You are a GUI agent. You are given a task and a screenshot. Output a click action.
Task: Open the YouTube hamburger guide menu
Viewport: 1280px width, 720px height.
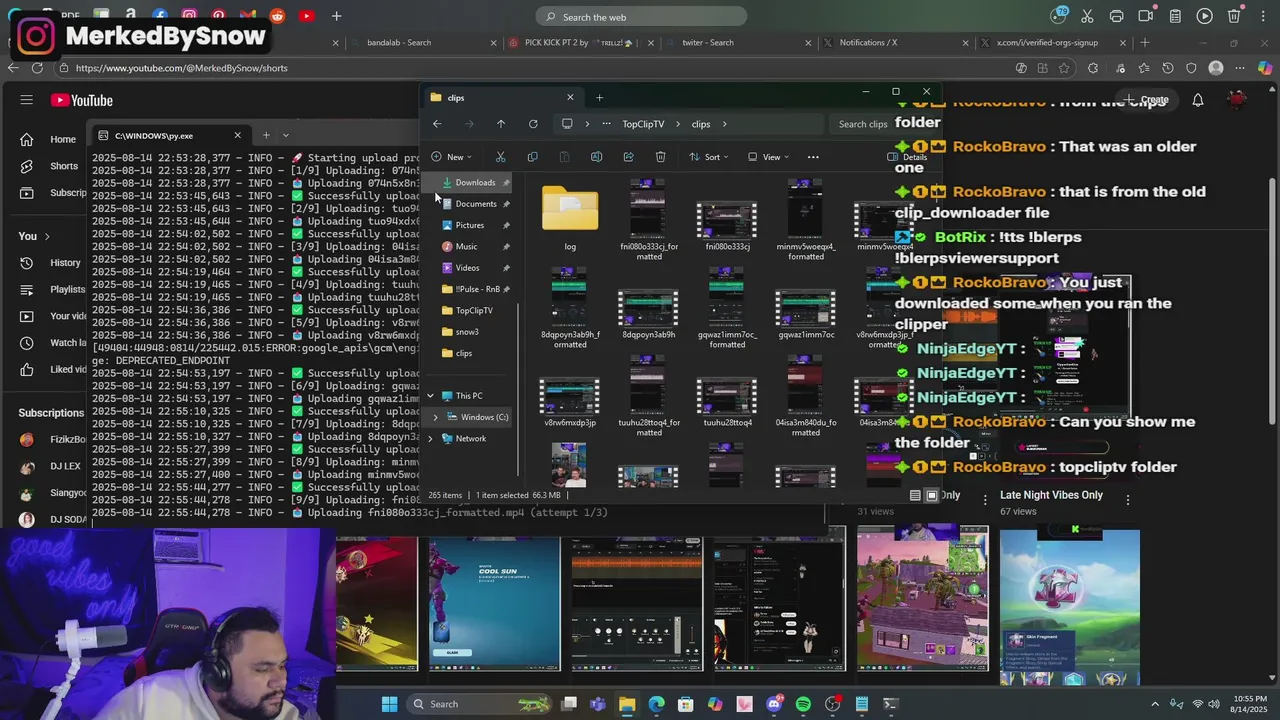coord(27,100)
